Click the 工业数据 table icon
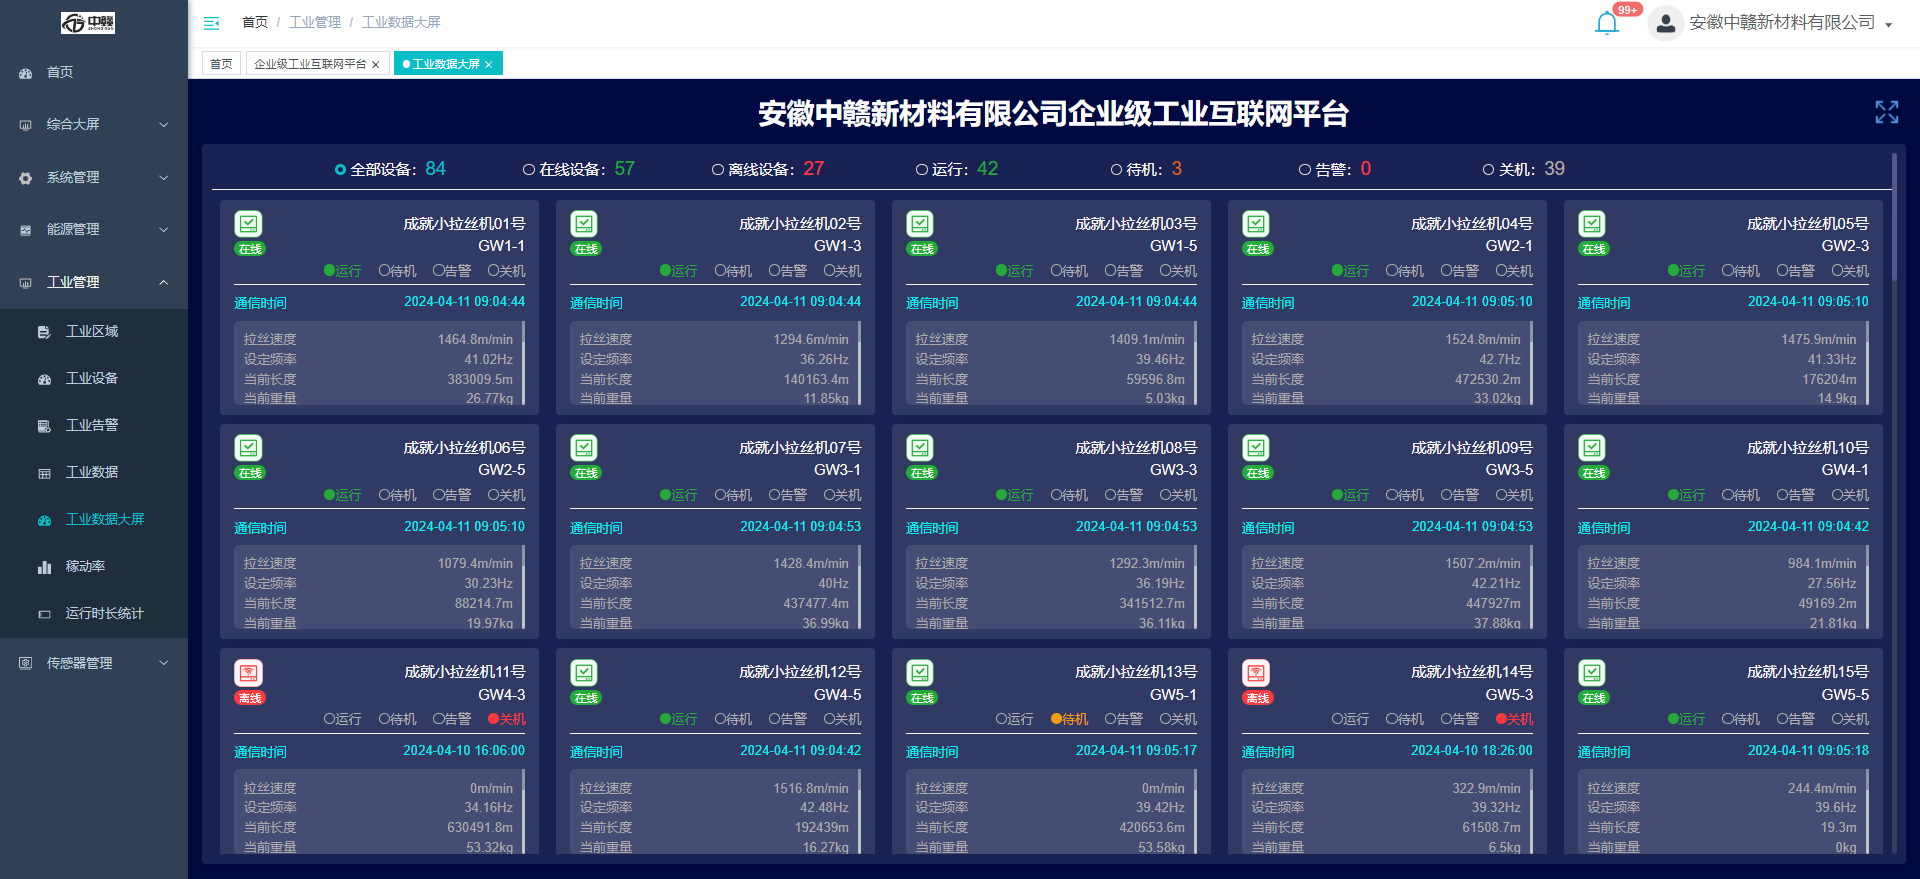The width and height of the screenshot is (1920, 879). pyautogui.click(x=44, y=473)
